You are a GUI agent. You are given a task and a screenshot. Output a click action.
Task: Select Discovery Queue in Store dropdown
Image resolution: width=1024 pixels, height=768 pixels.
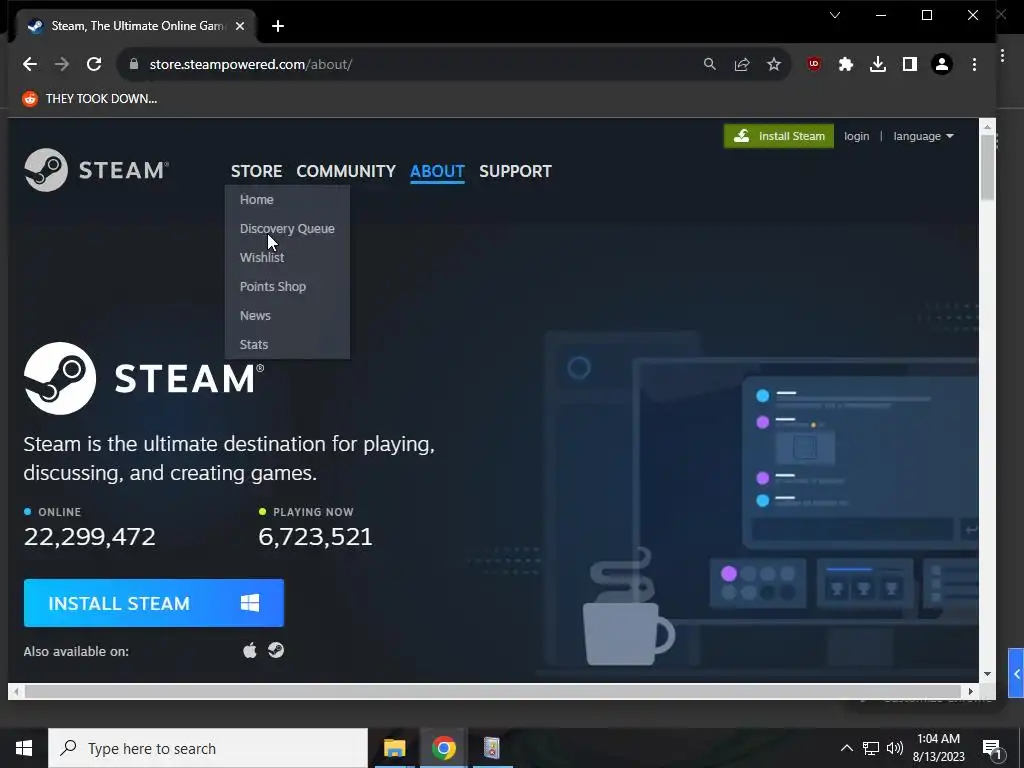(x=287, y=229)
